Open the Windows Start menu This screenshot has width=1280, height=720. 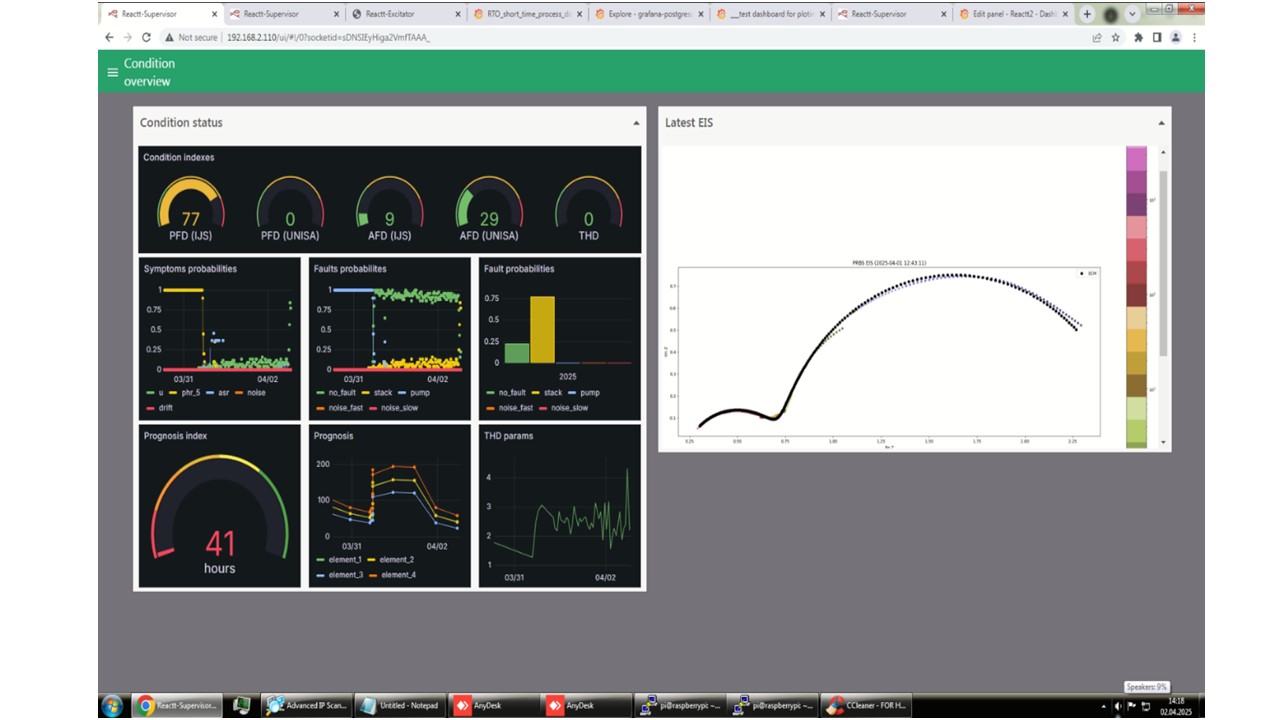[x=111, y=705]
